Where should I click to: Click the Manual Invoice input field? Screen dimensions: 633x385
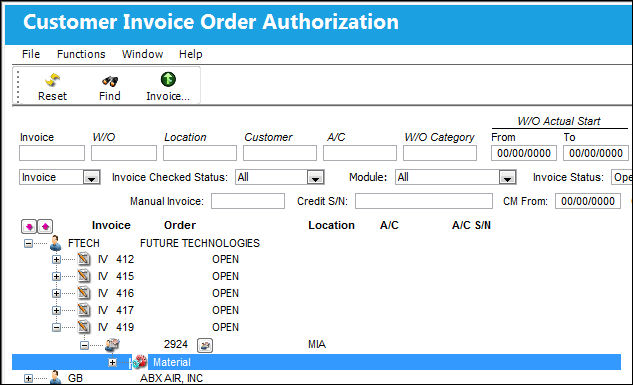tap(248, 201)
